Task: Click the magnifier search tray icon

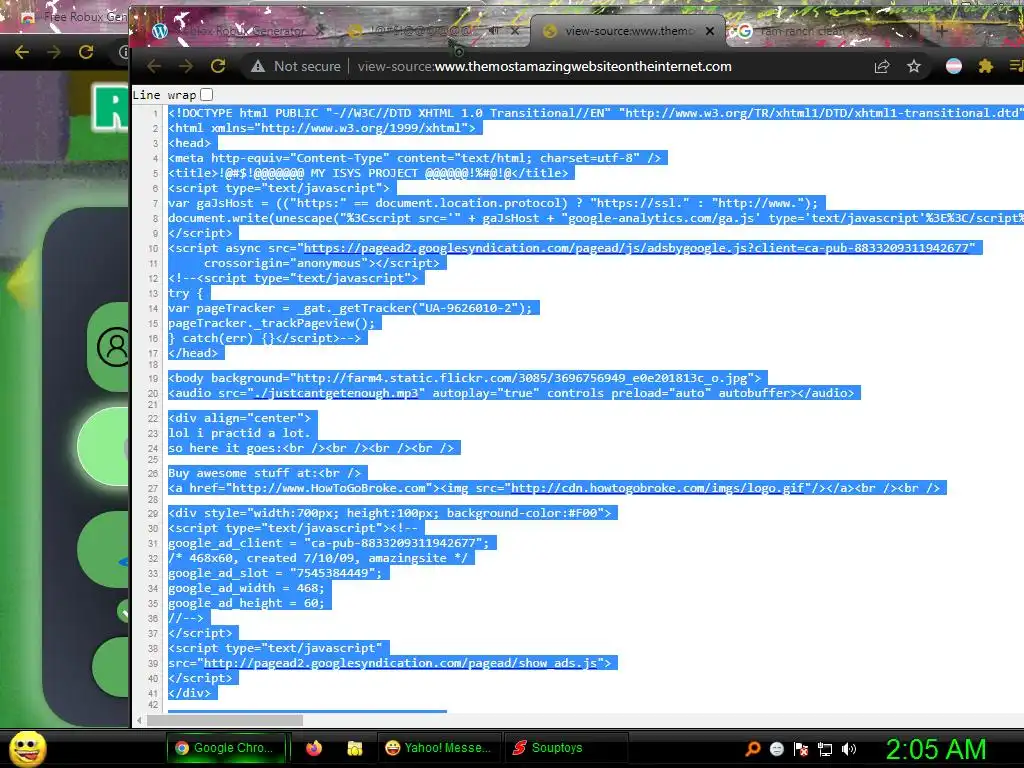Action: [753, 749]
